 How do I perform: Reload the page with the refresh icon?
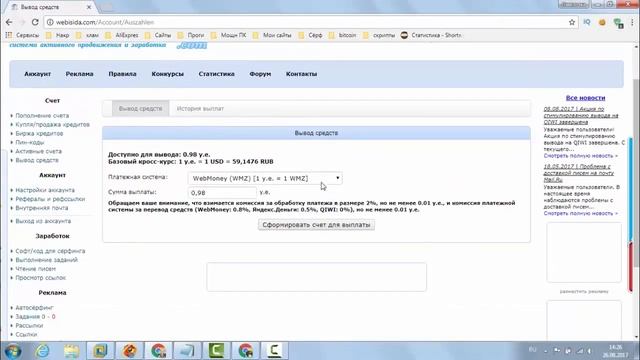coord(35,22)
